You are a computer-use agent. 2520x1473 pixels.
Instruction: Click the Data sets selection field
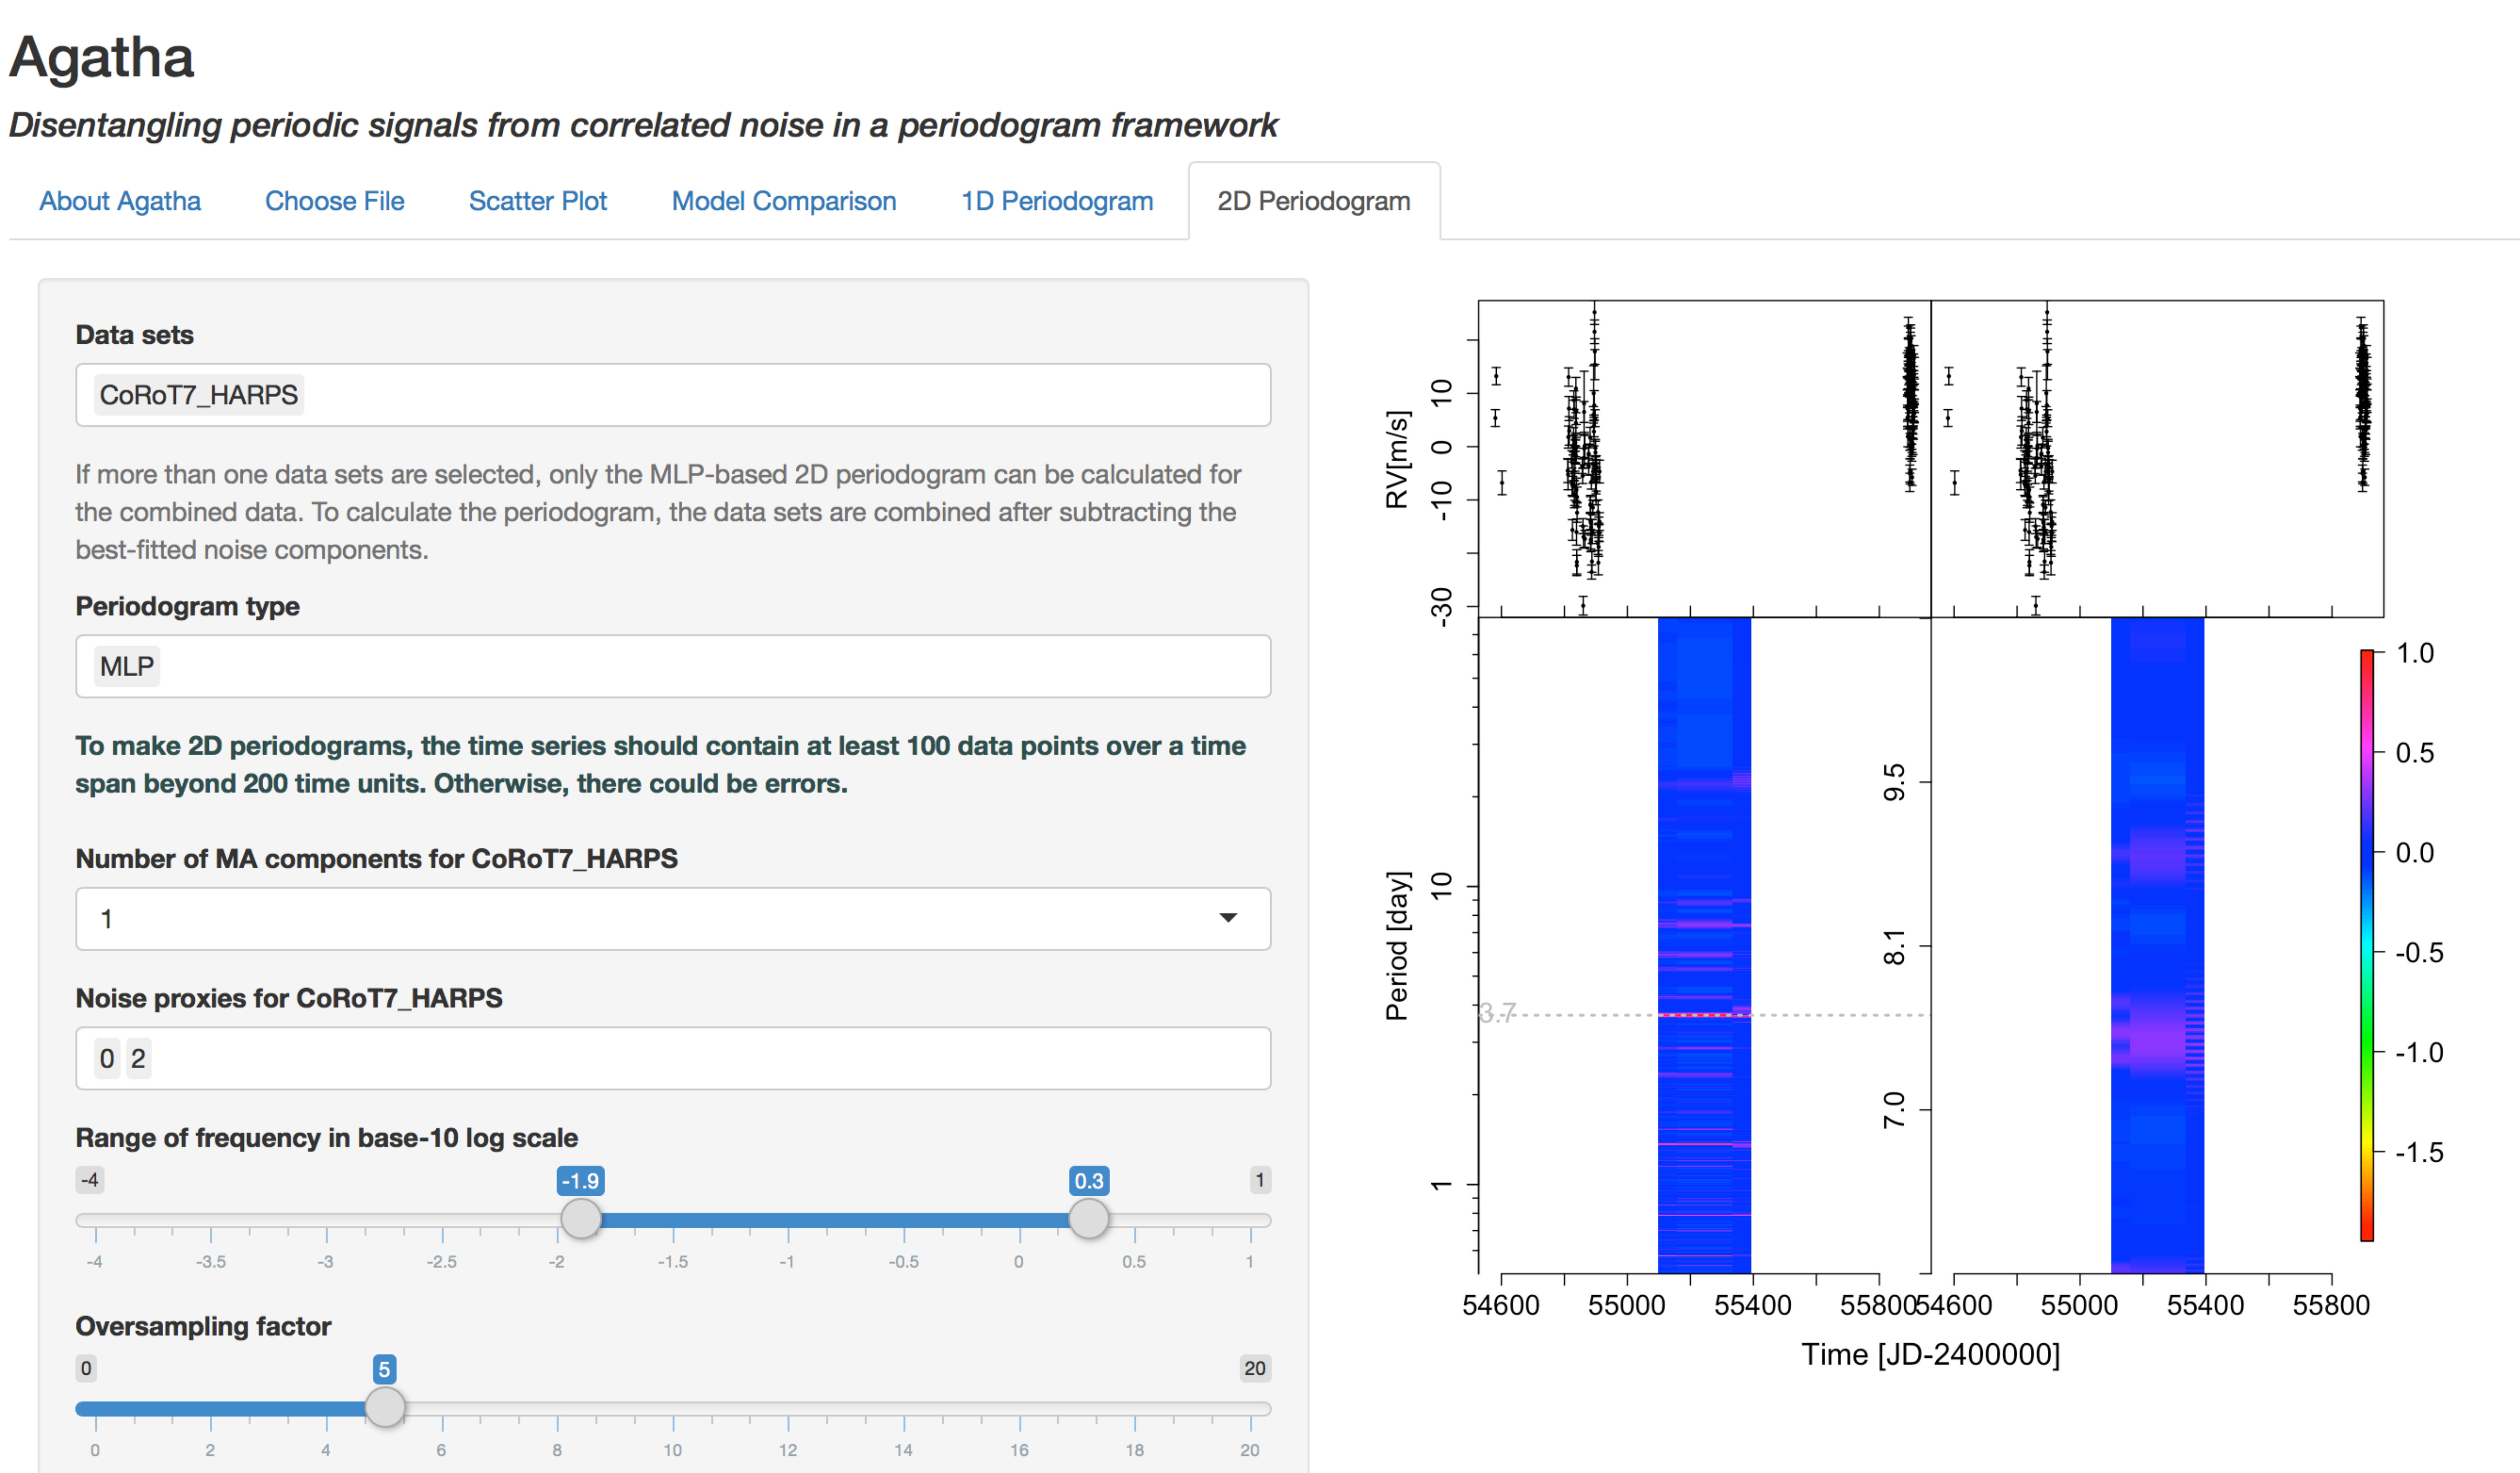coord(673,395)
